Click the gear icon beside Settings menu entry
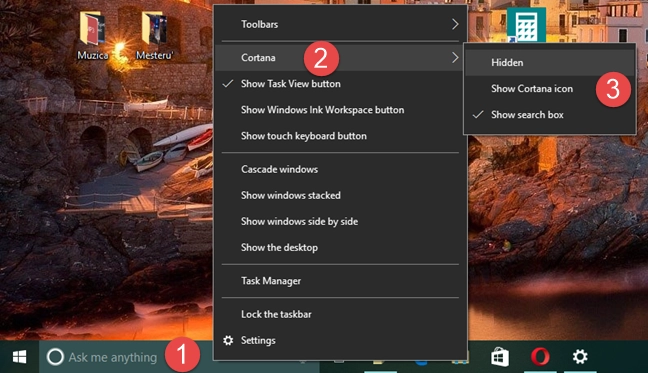The image size is (648, 373). pos(228,340)
